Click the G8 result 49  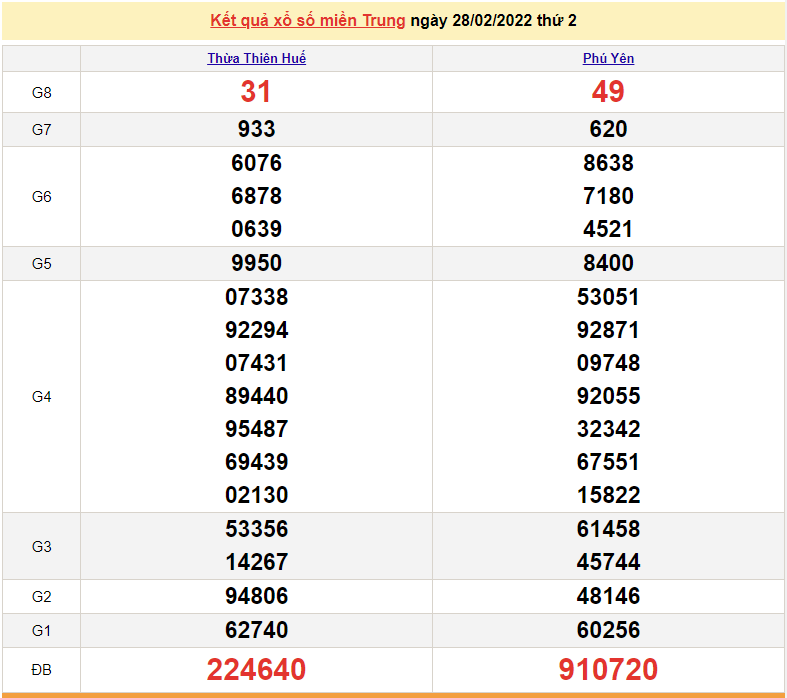click(608, 92)
